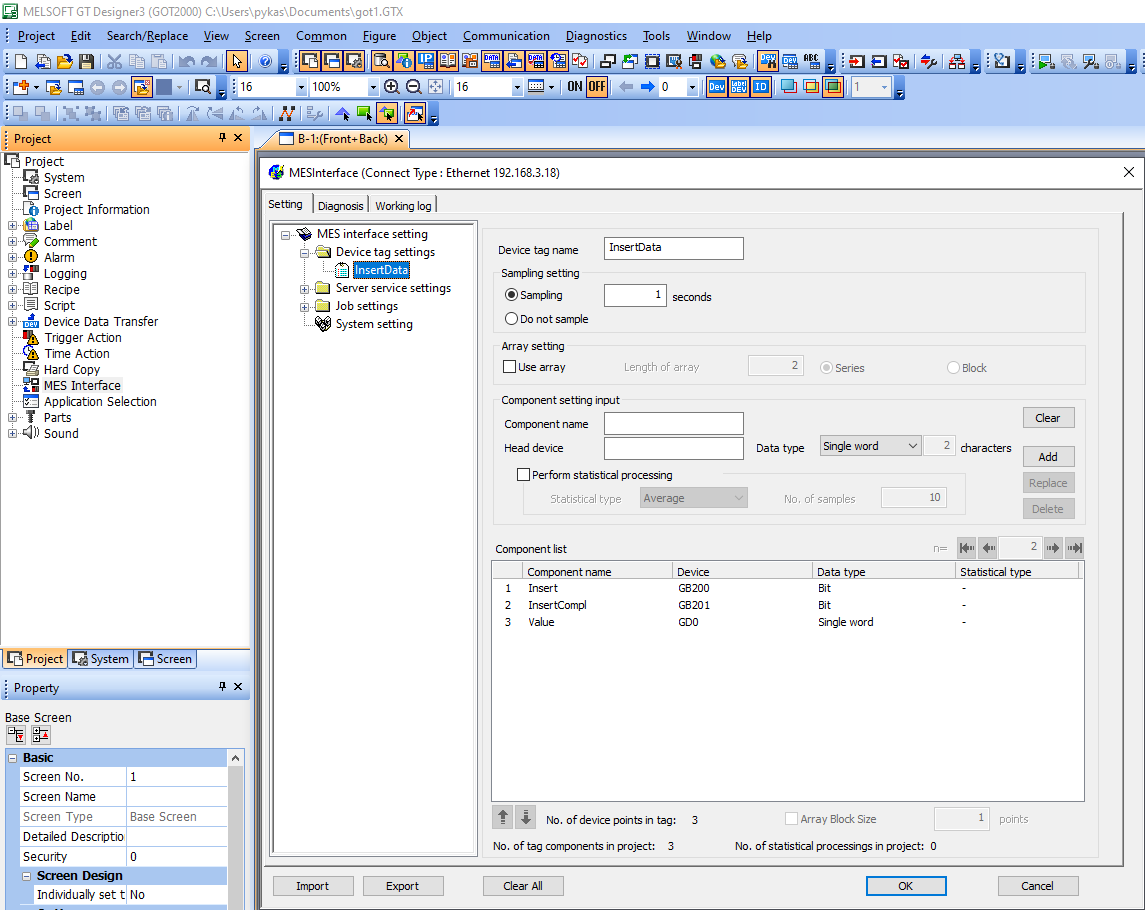The image size is (1145, 910).
Task: Click the zoom out magnifier icon
Action: 413,87
